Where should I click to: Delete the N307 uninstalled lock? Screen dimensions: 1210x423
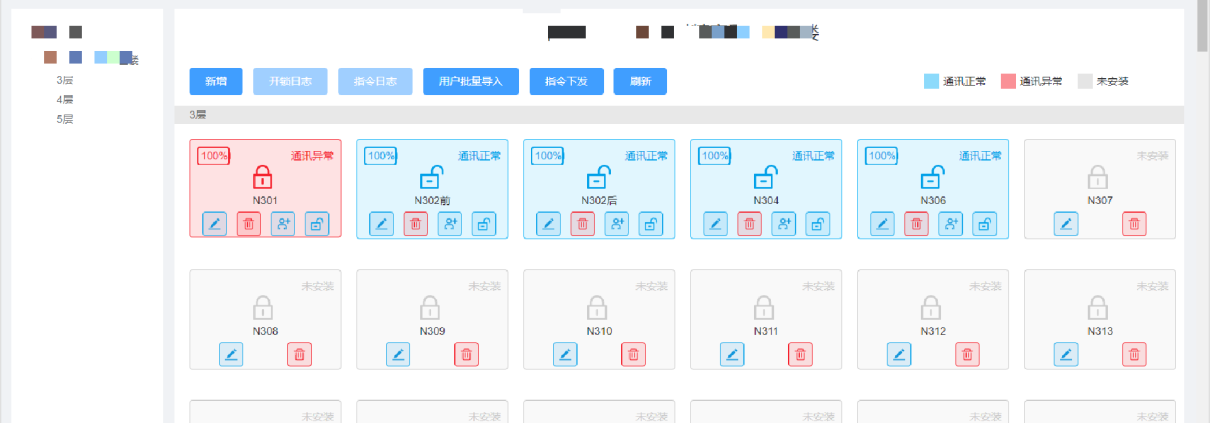1134,224
